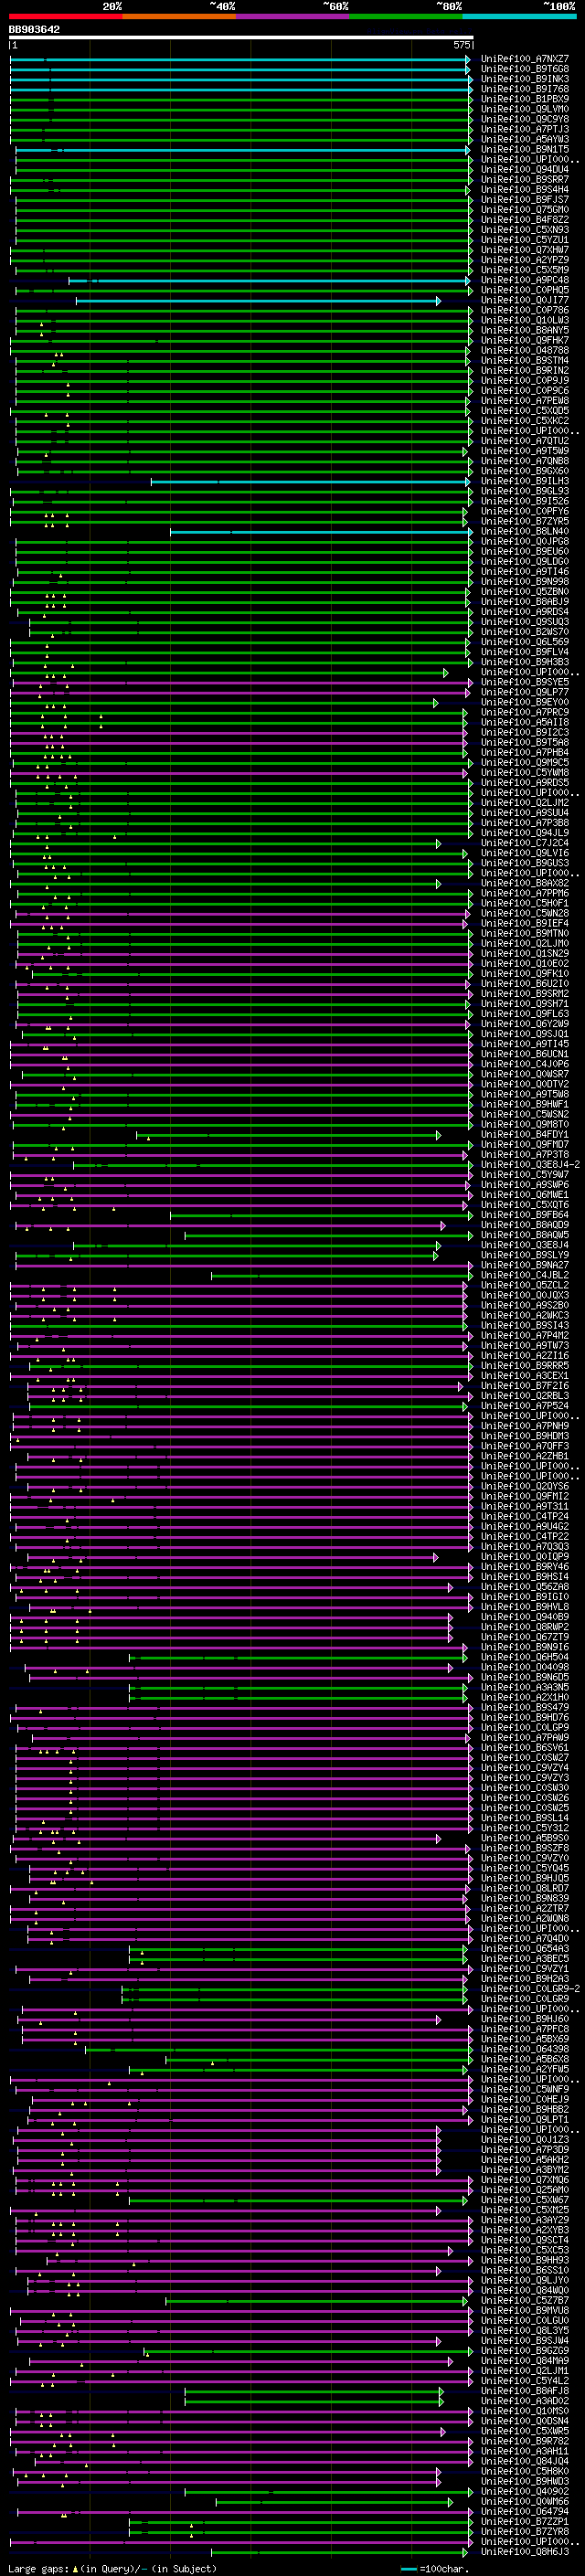Select the UniRef100_C5Z7B7 label
The height and width of the screenshot is (2576, 585).
[525, 2300]
